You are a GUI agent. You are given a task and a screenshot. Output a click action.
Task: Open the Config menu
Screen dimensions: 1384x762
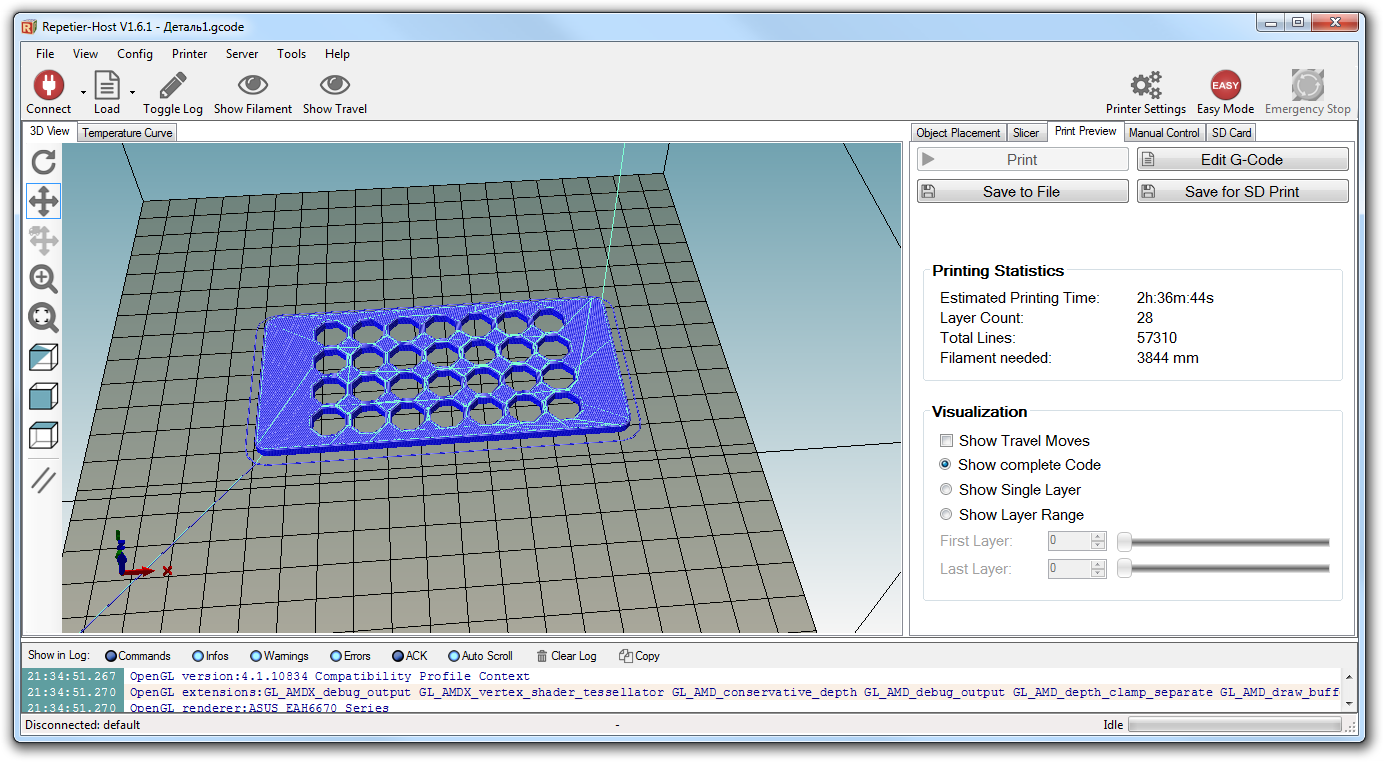[x=135, y=54]
